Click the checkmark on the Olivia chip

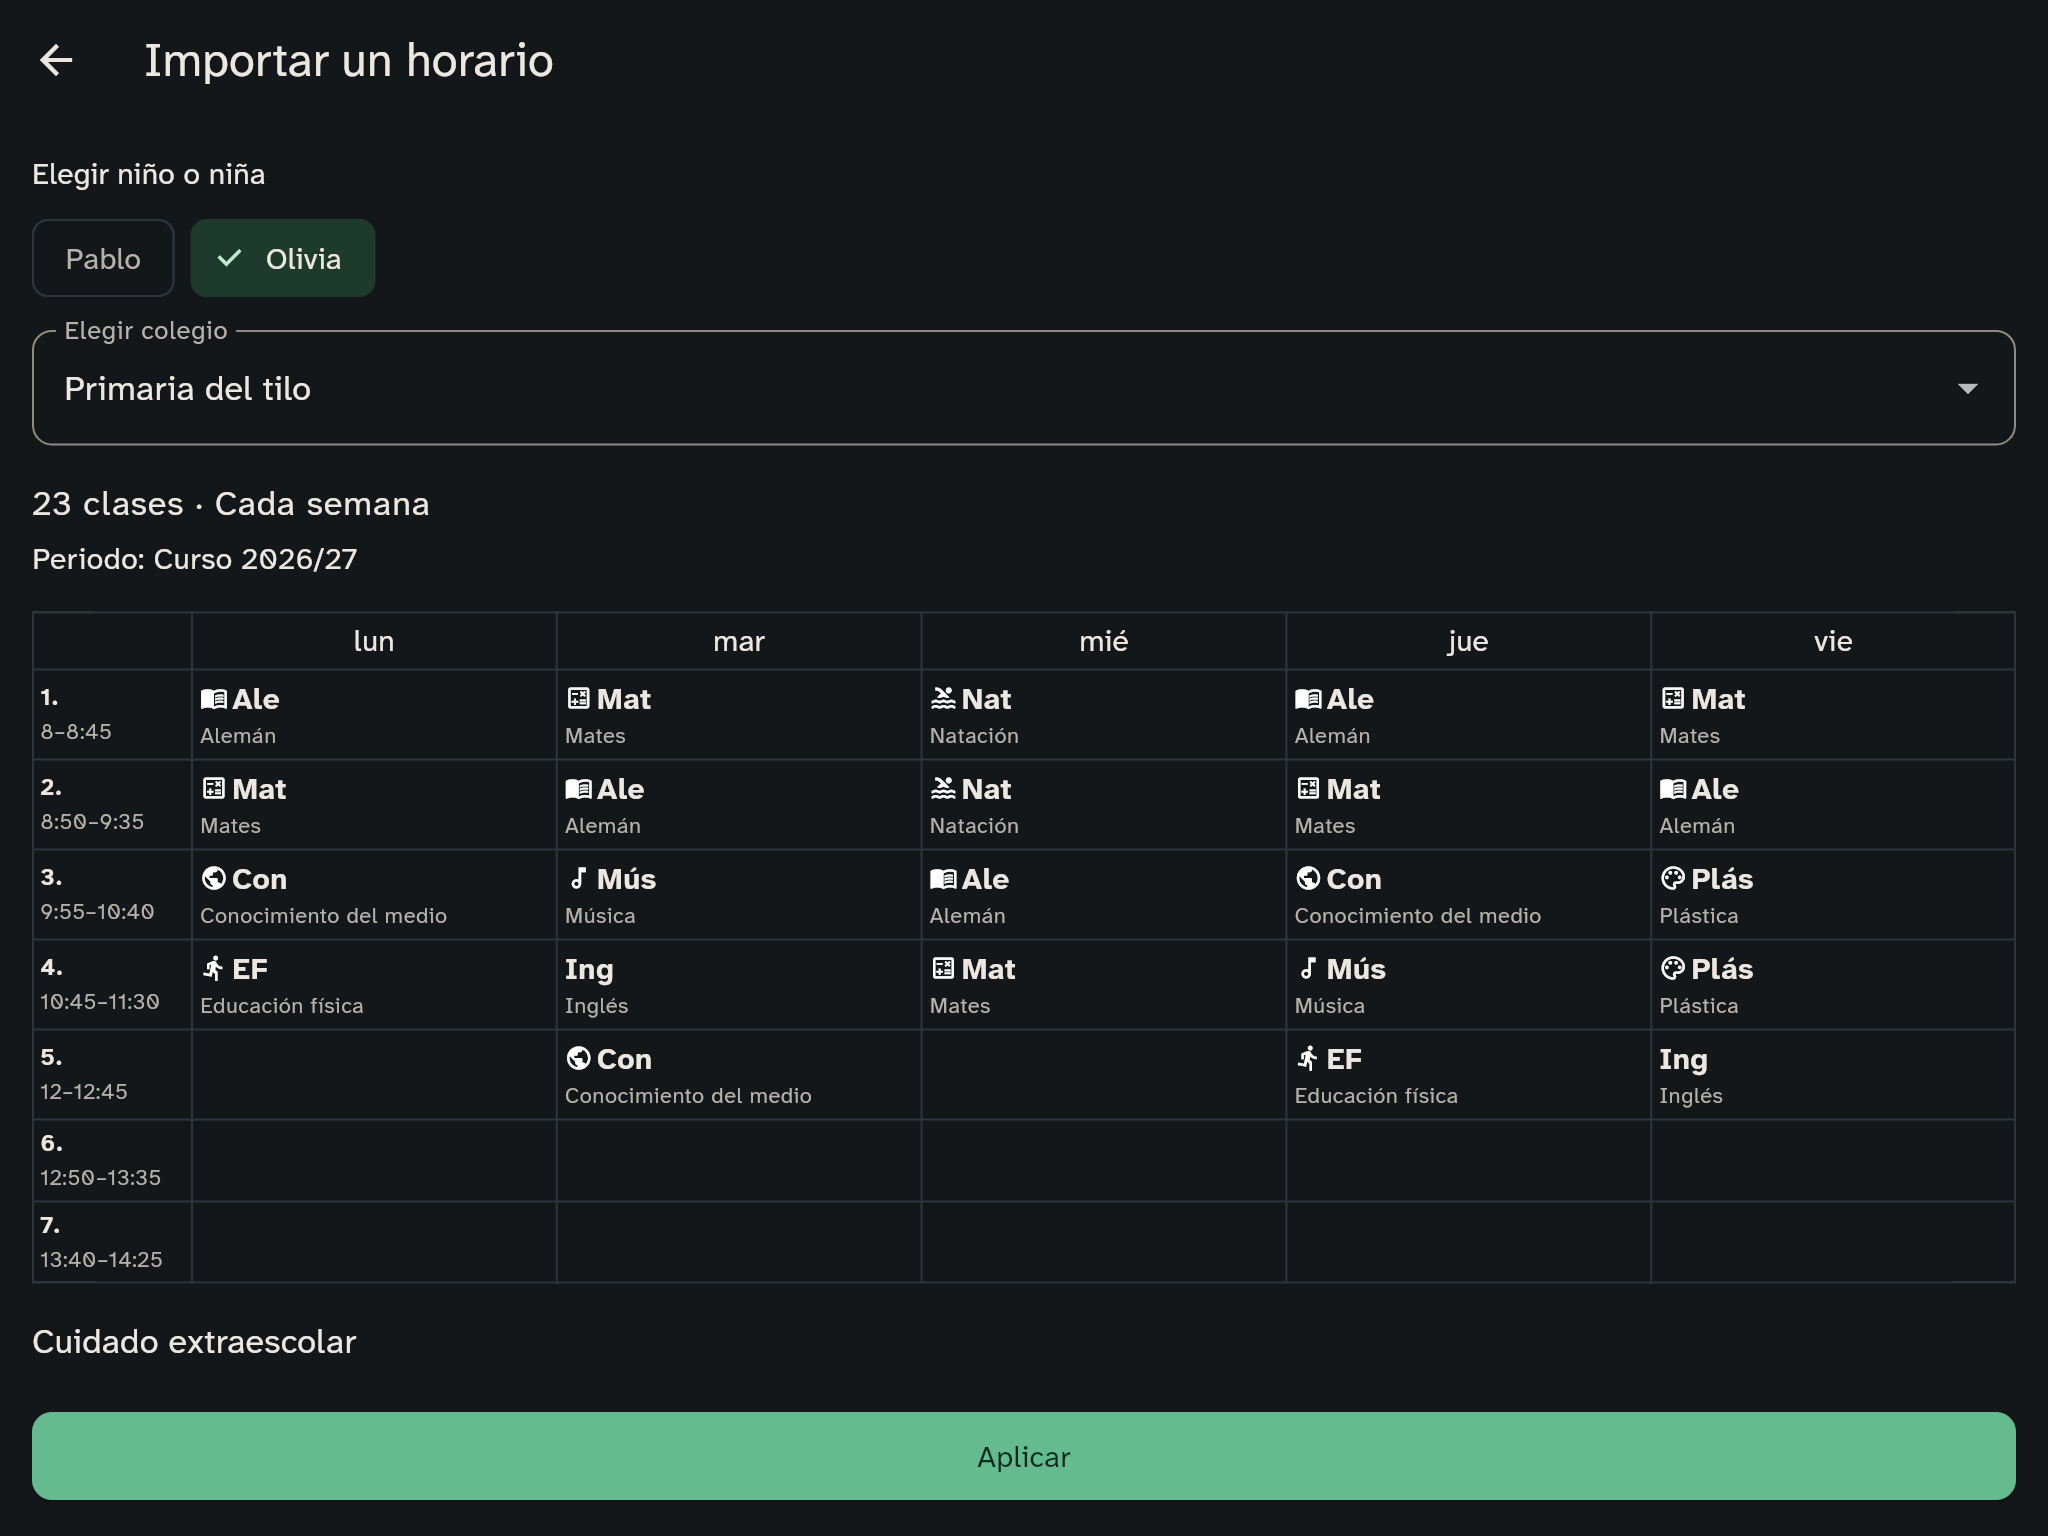click(229, 258)
